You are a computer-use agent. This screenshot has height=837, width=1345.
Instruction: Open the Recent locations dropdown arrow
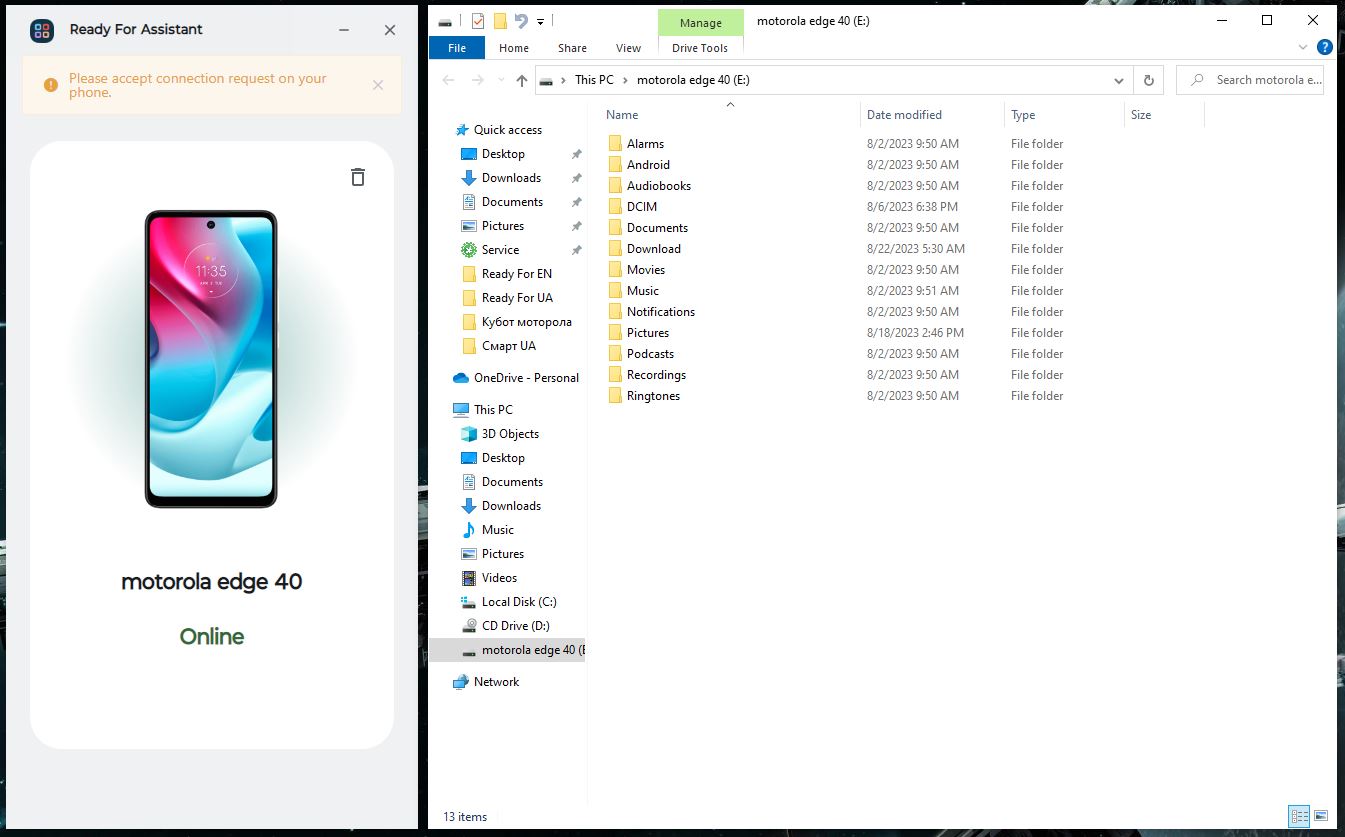502,80
